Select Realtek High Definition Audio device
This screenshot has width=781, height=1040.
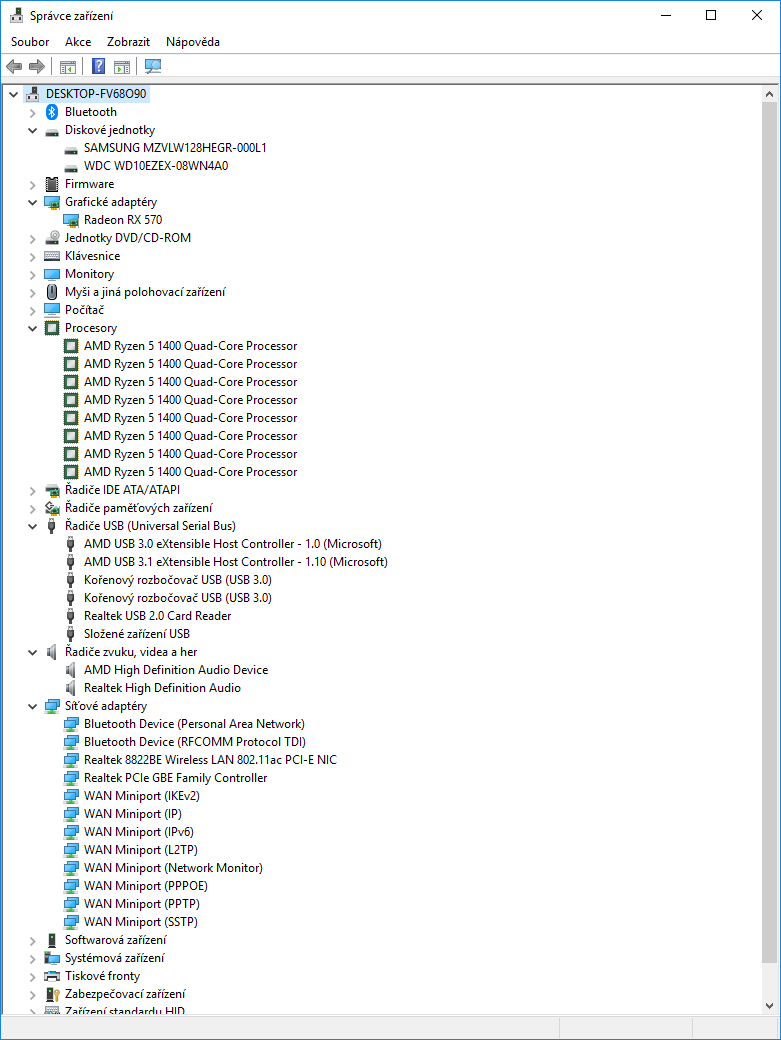click(162, 688)
